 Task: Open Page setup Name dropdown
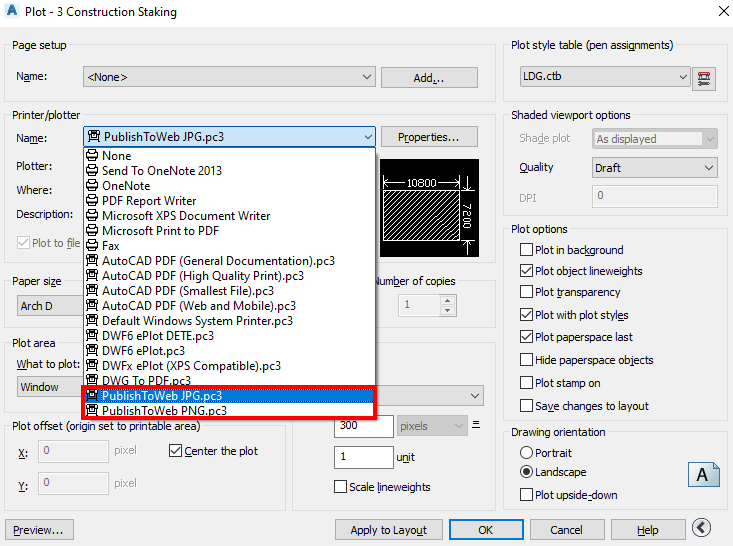tap(229, 77)
